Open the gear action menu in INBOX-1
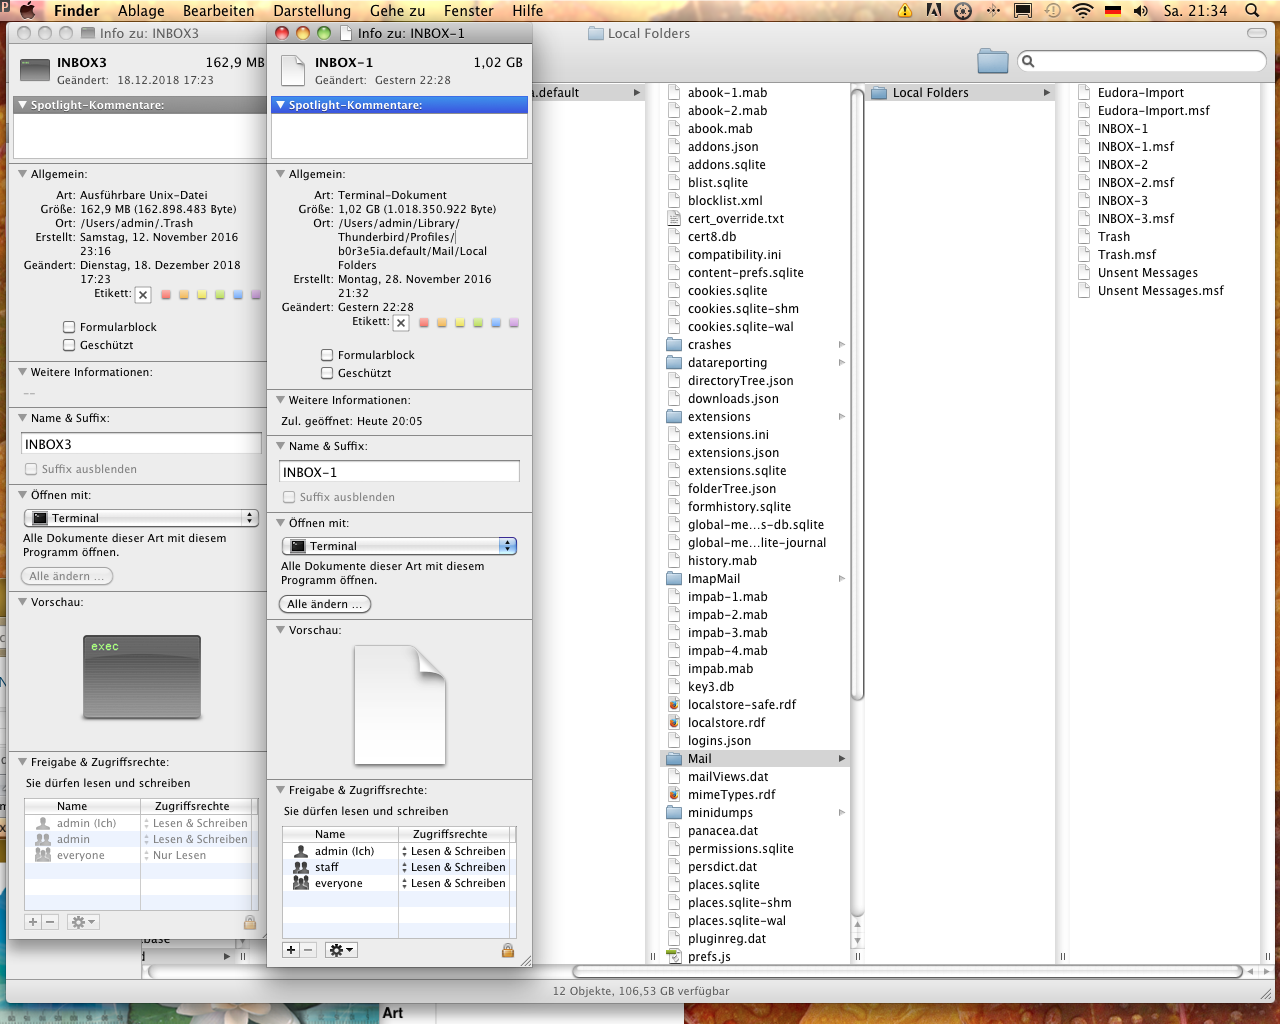The height and width of the screenshot is (1024, 1280). pyautogui.click(x=341, y=950)
